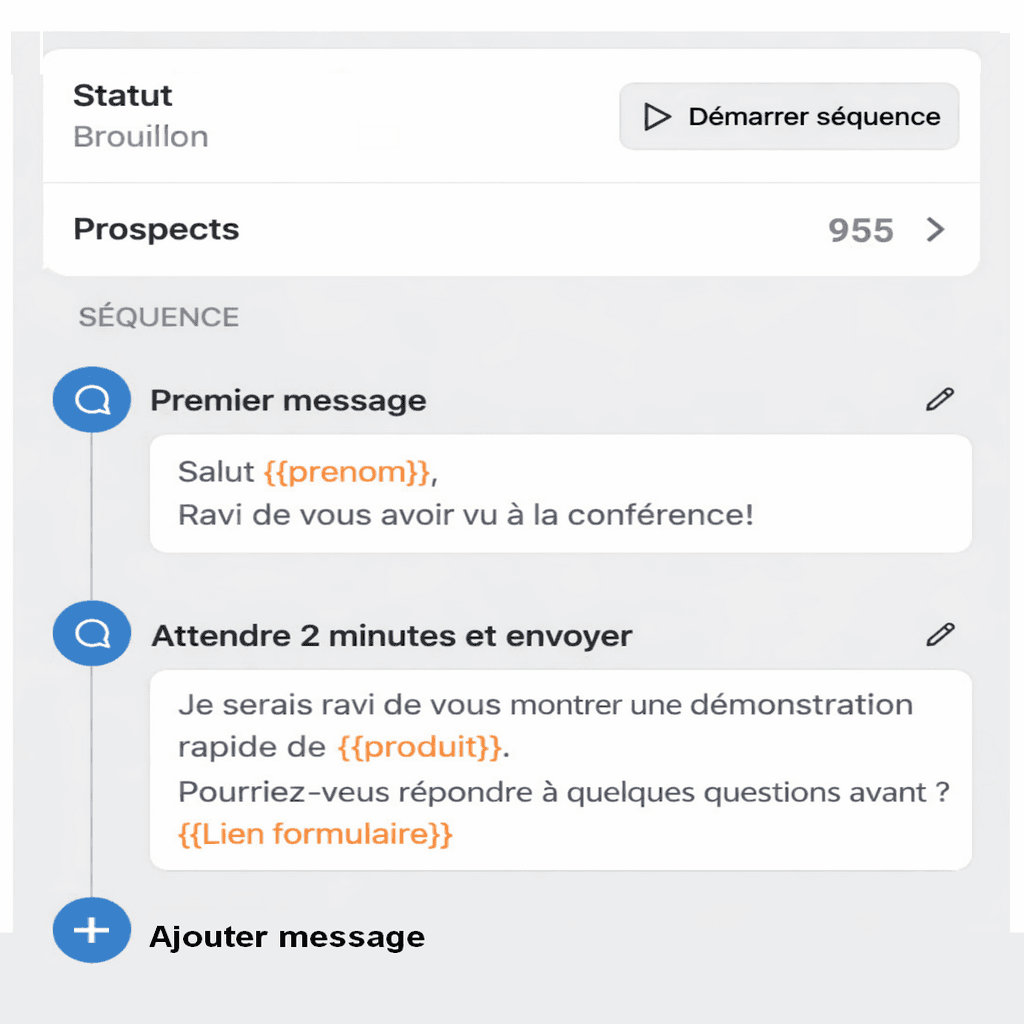
Task: Select the {{Lien formulaire}} variable
Action: 315,832
